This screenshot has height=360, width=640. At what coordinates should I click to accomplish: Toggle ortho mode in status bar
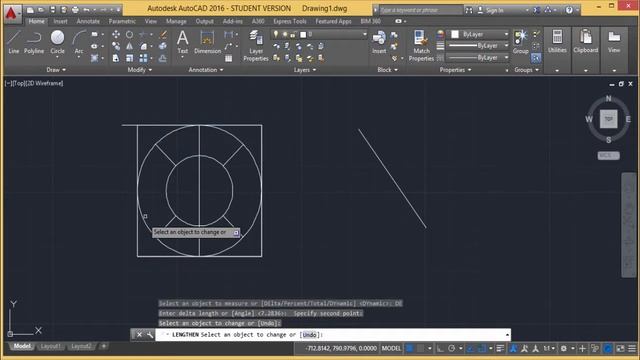440,348
